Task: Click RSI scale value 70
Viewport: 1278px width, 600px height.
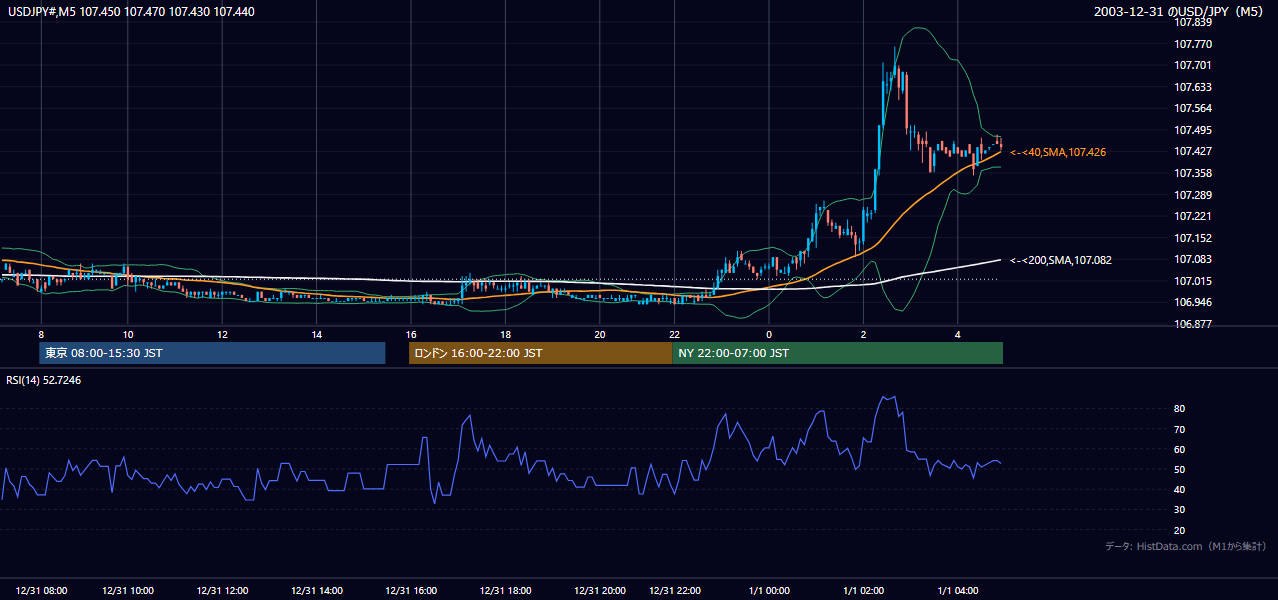Action: coord(1179,429)
